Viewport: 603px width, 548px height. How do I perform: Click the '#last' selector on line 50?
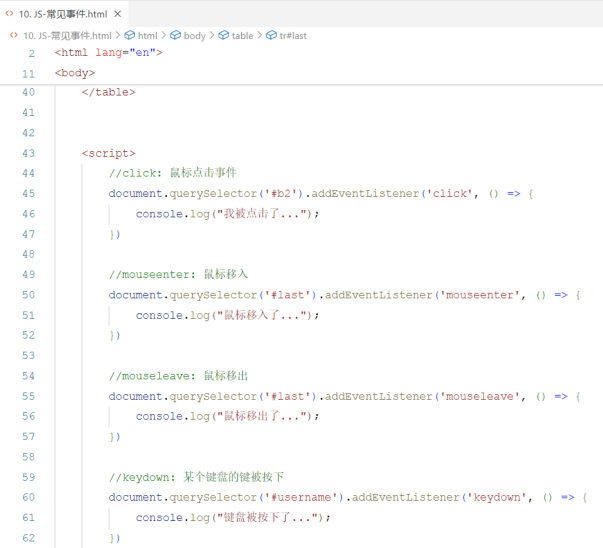pyautogui.click(x=288, y=295)
